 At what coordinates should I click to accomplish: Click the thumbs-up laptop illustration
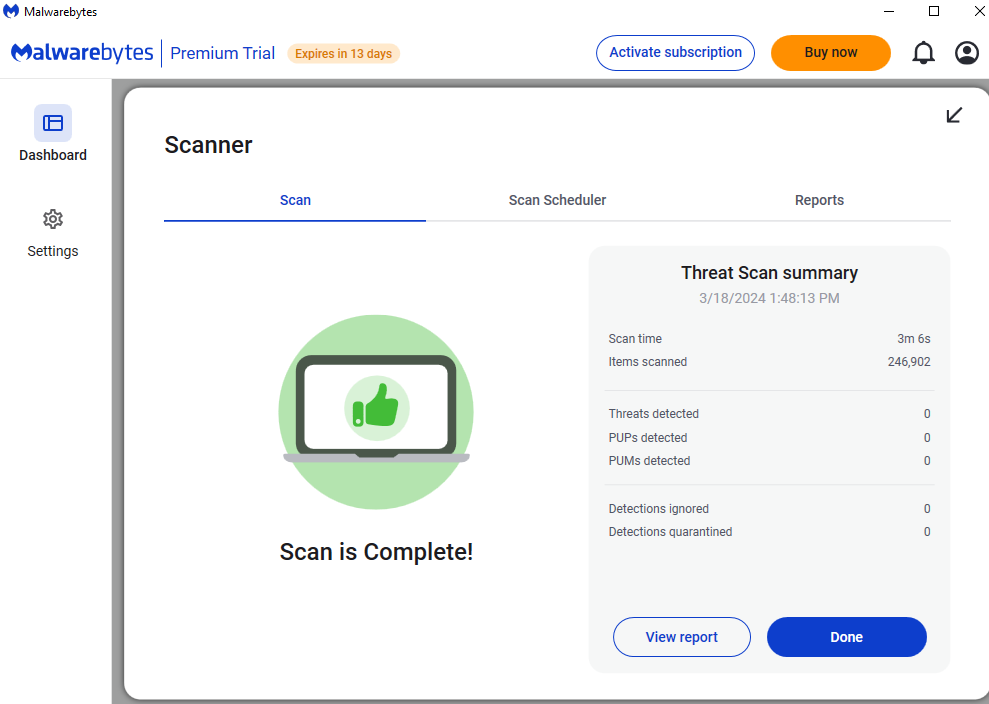click(x=376, y=411)
